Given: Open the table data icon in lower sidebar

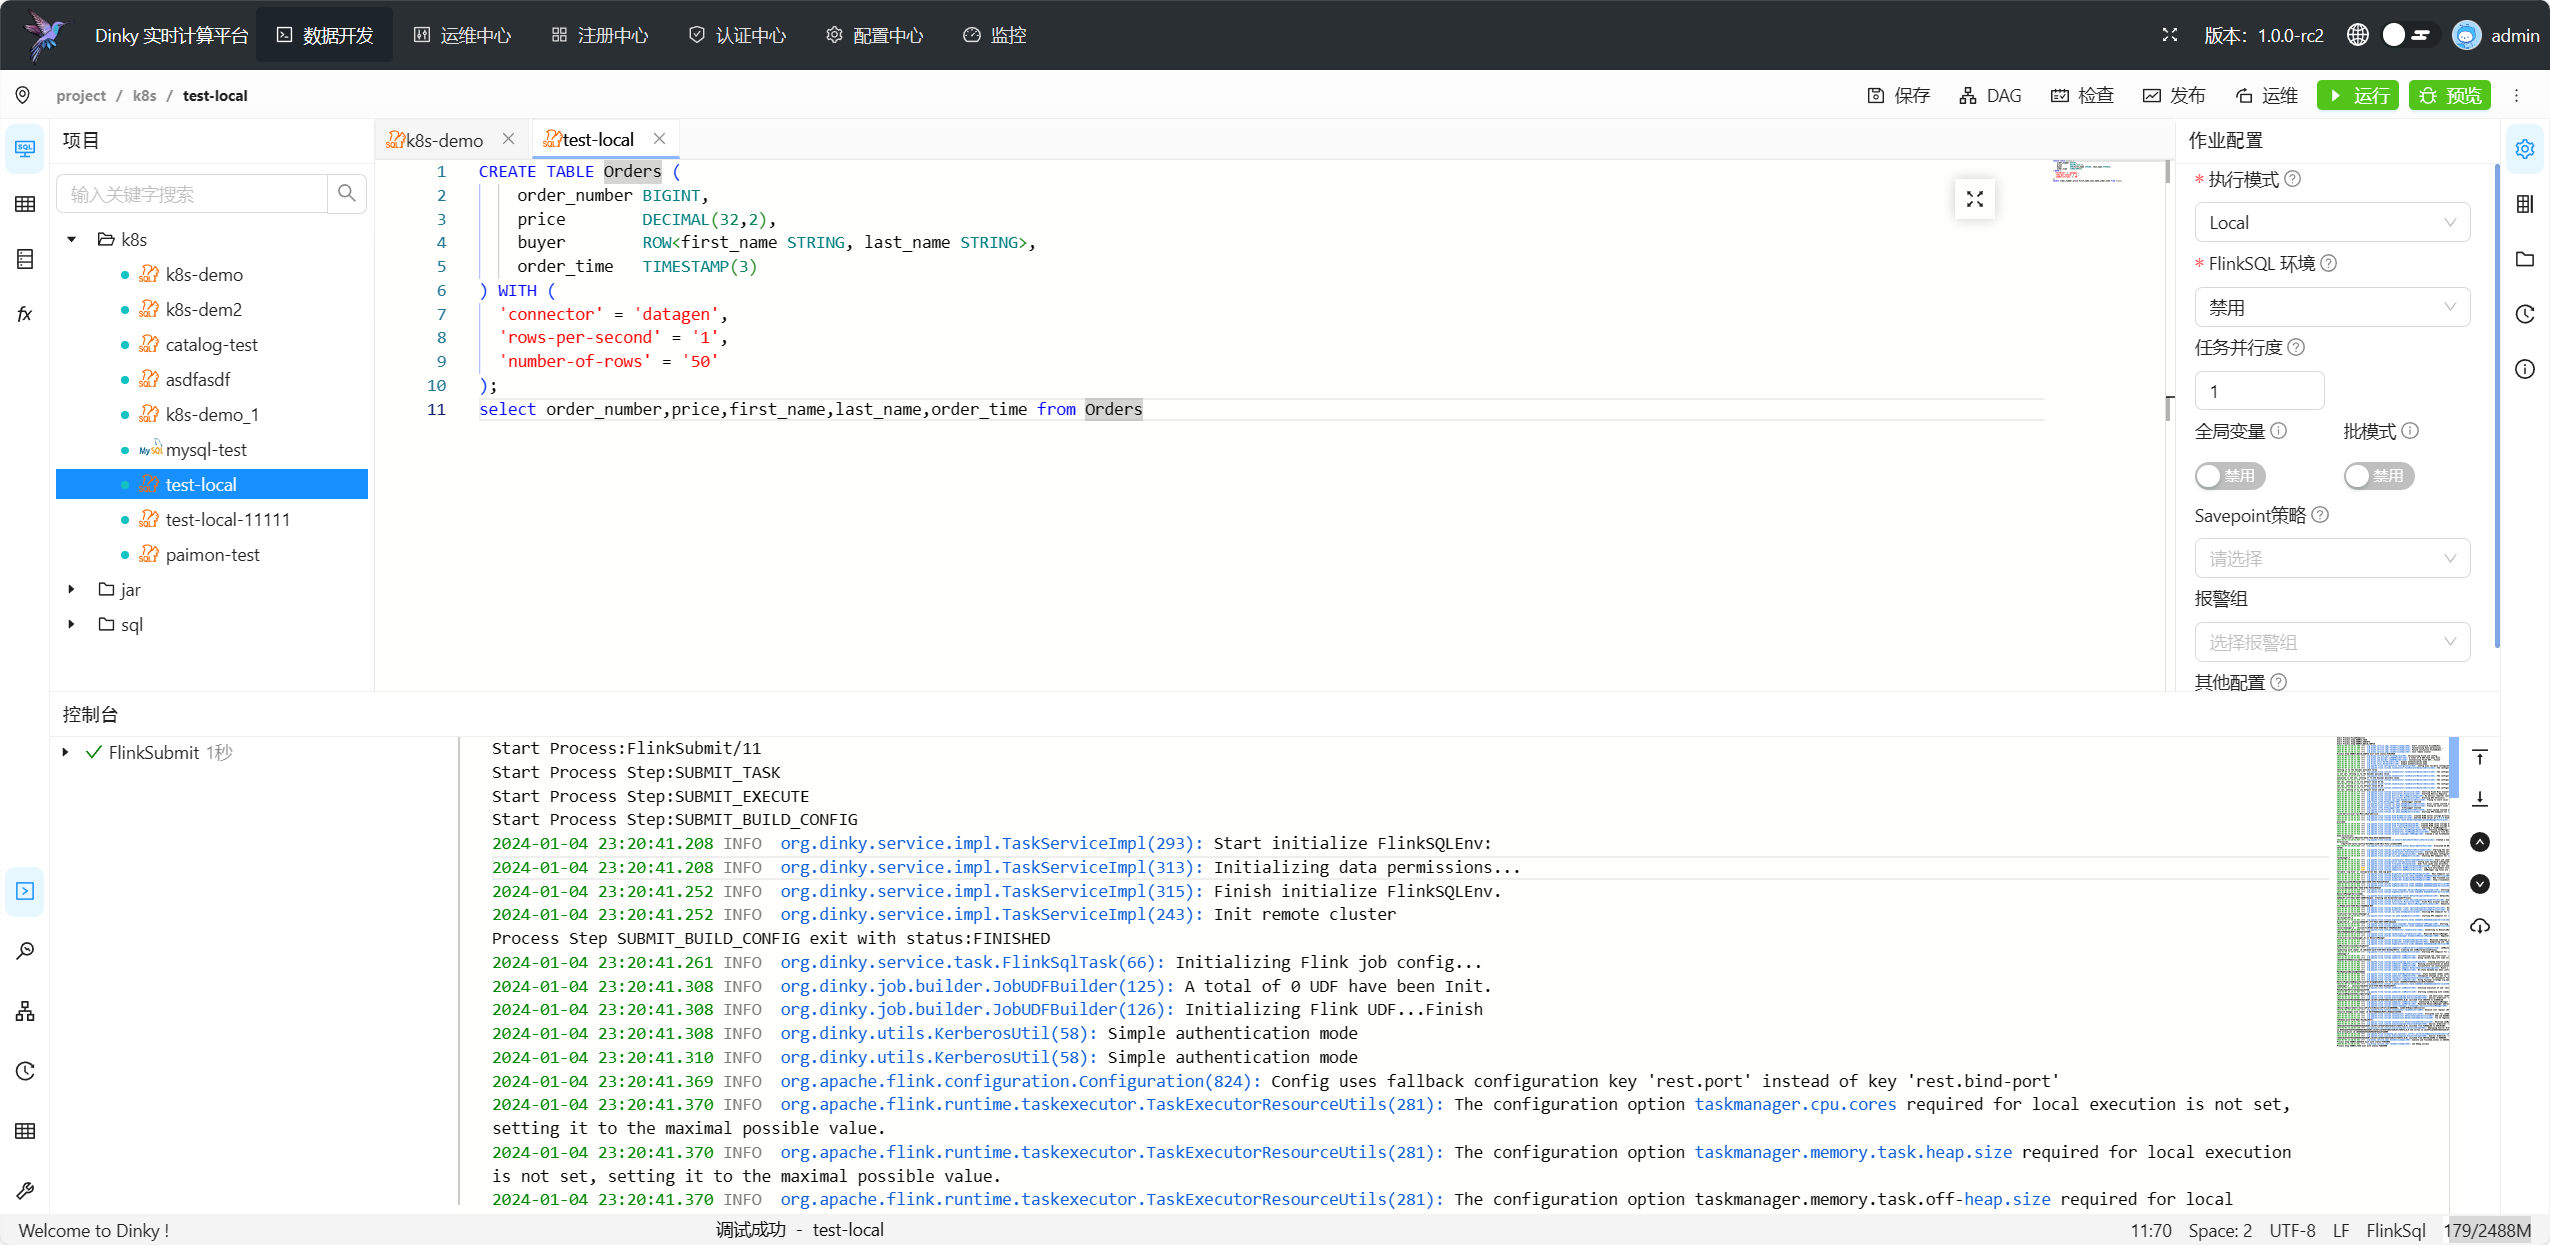Looking at the screenshot, I should tap(25, 1131).
